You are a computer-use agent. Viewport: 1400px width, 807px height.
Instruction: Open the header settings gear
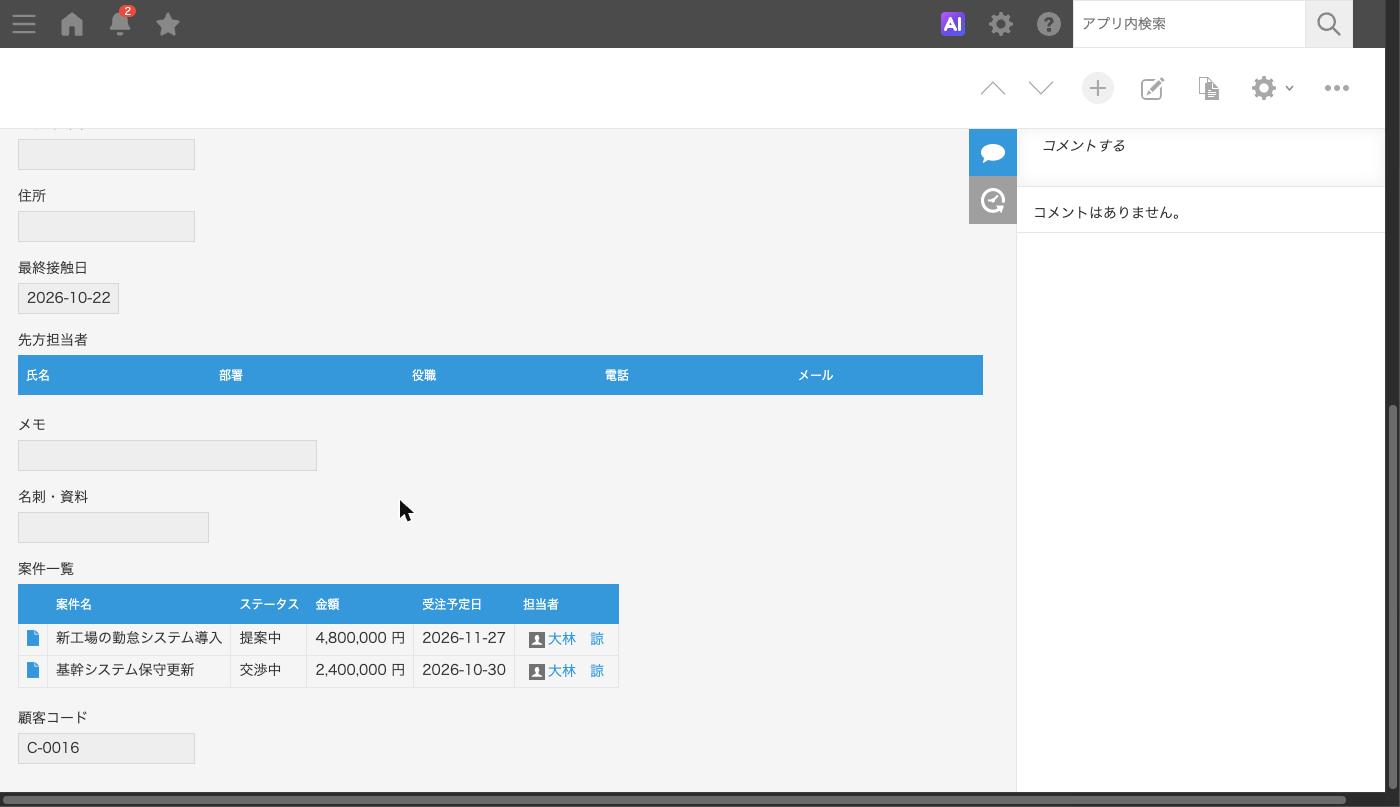(x=1001, y=24)
